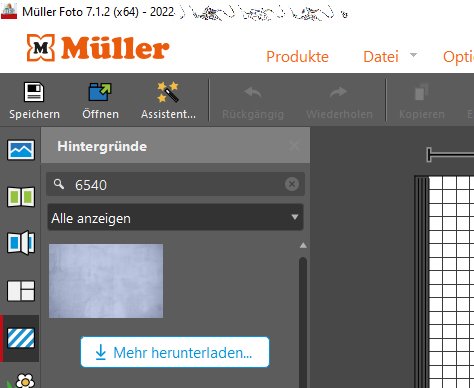The image size is (474, 388).
Task: Click the Rückgängig undo button
Action: point(253,102)
